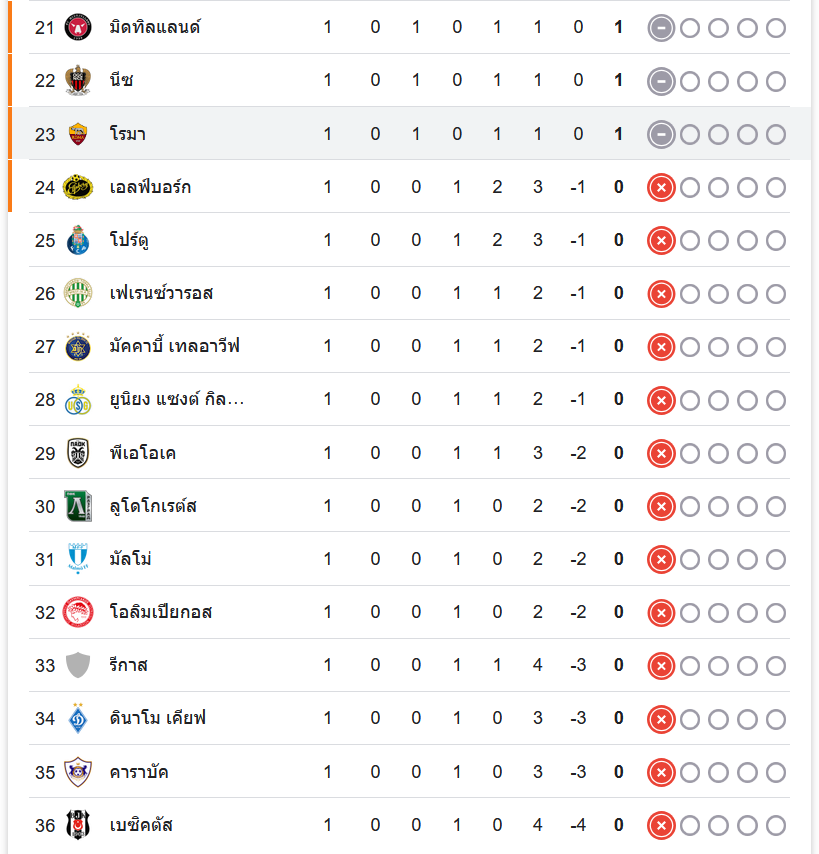Click the Ludogorets green crest icon

click(x=77, y=506)
